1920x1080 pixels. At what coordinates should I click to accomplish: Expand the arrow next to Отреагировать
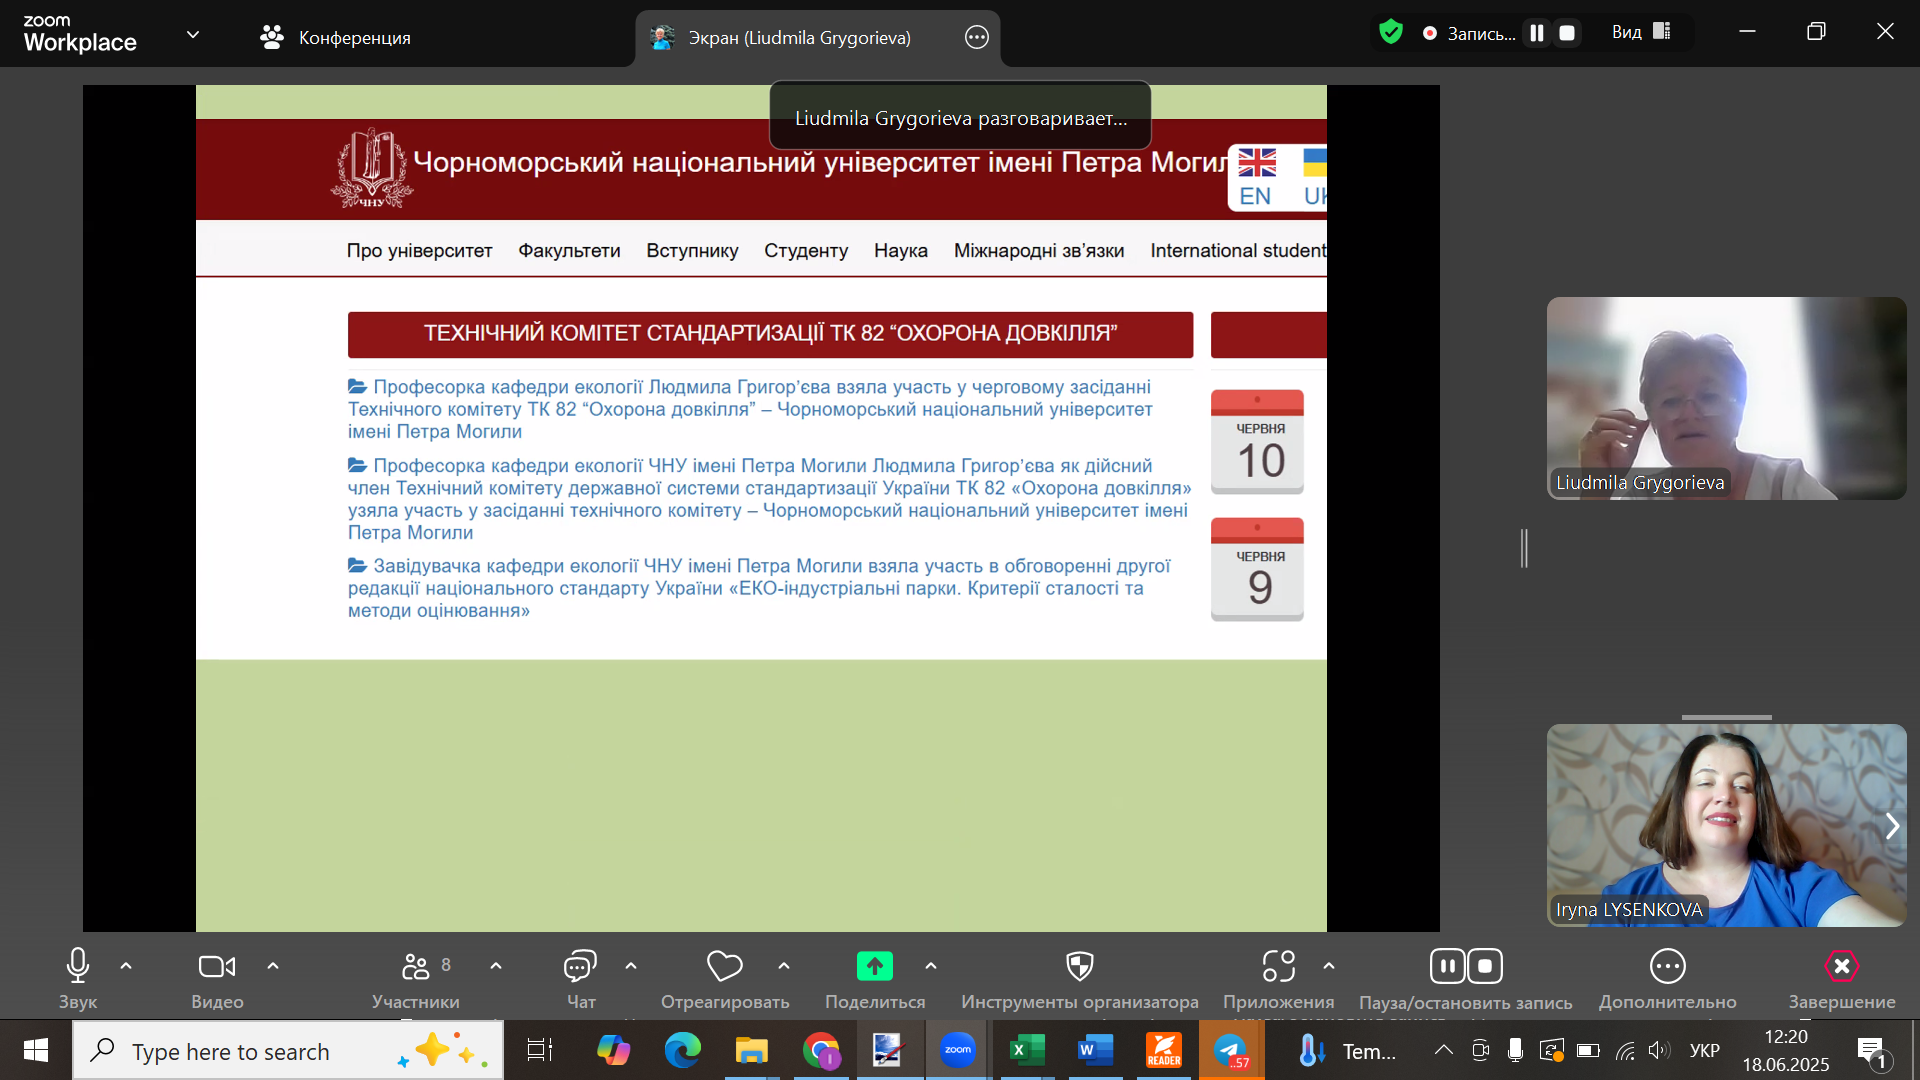click(784, 966)
